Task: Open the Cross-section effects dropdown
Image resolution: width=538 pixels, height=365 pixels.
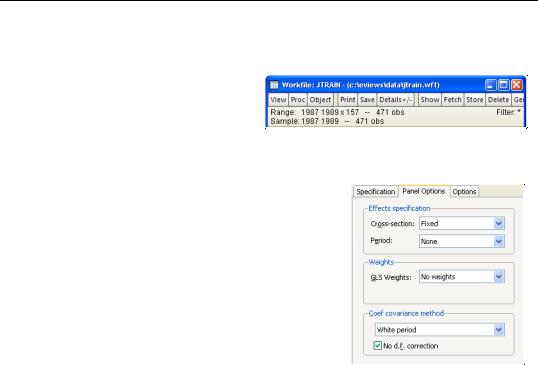Action: [461, 224]
